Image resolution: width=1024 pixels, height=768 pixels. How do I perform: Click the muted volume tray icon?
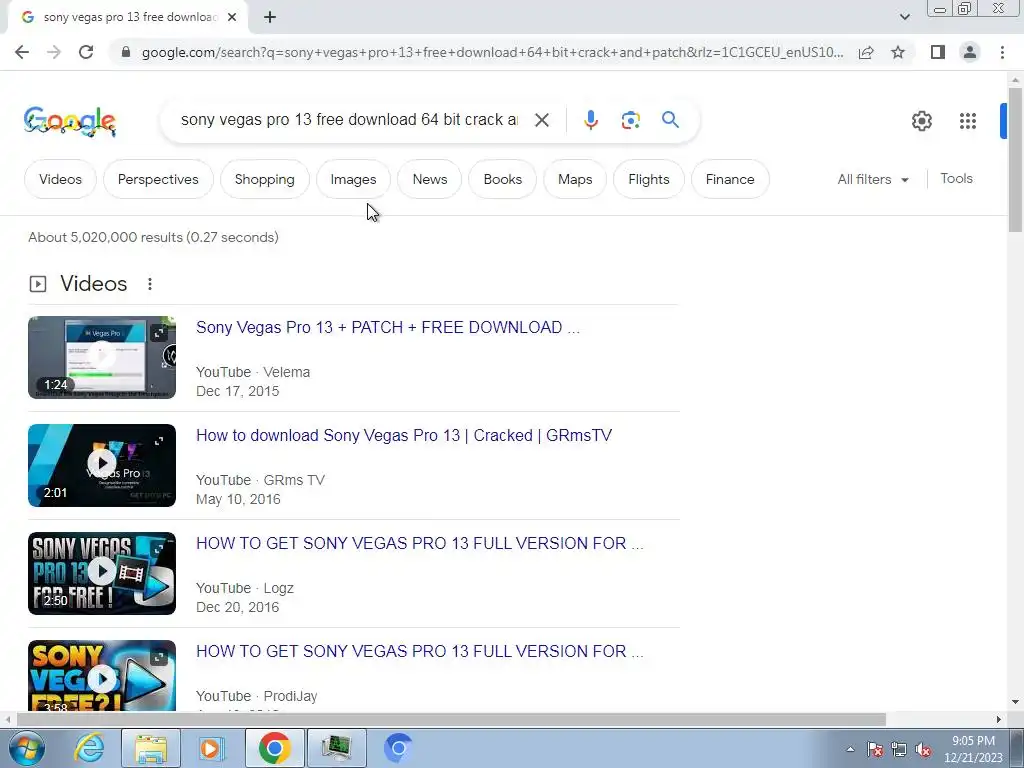coord(923,749)
